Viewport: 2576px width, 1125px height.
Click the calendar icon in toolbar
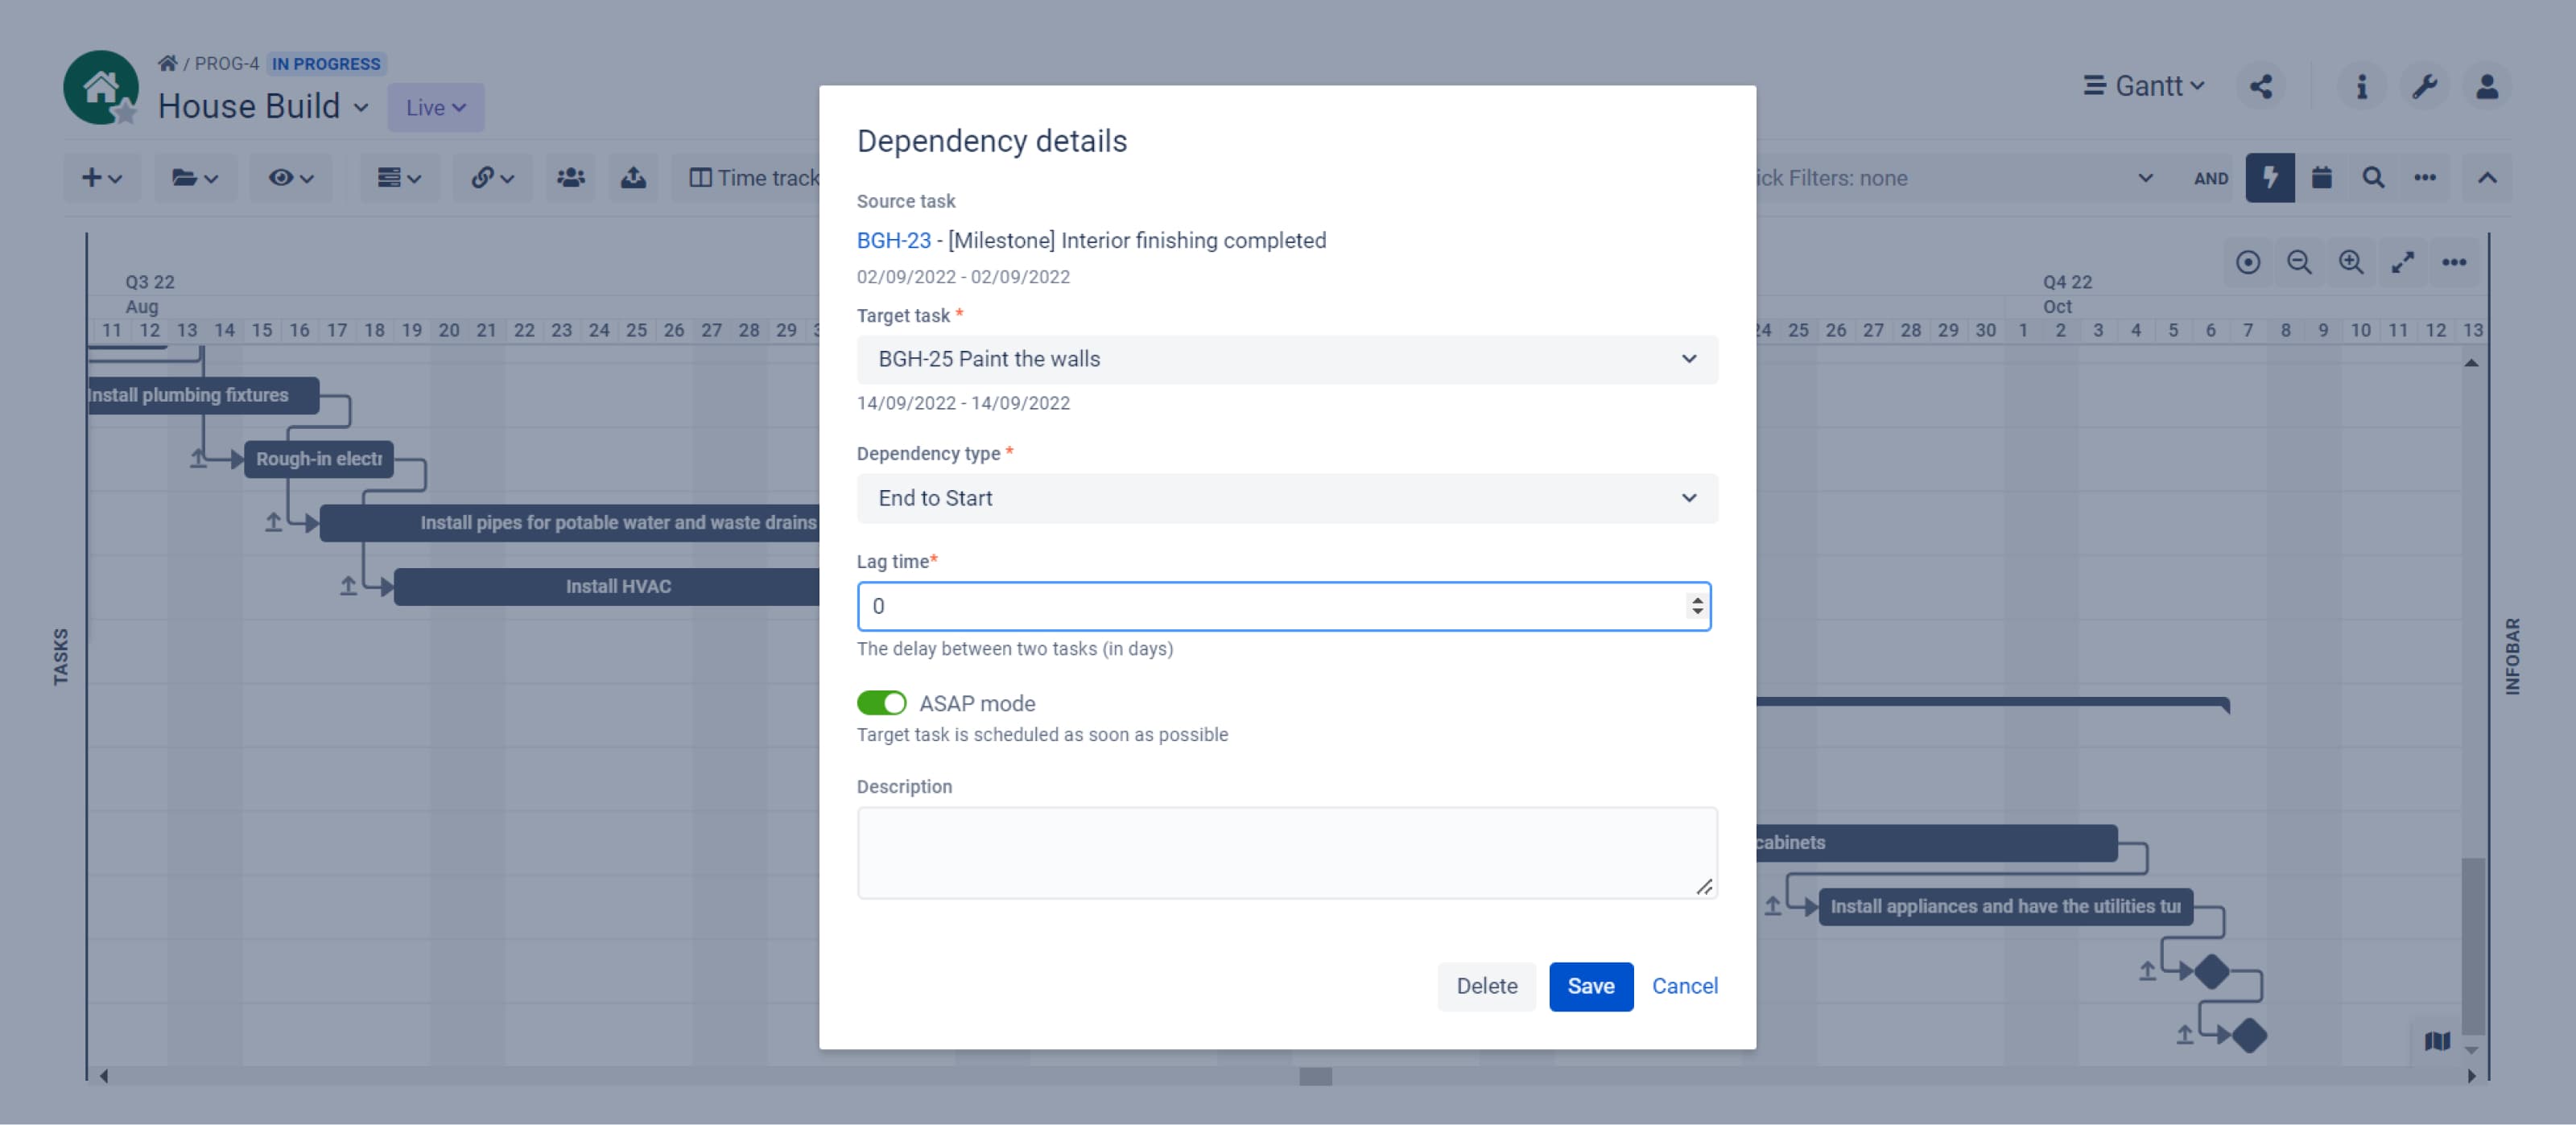2322,178
